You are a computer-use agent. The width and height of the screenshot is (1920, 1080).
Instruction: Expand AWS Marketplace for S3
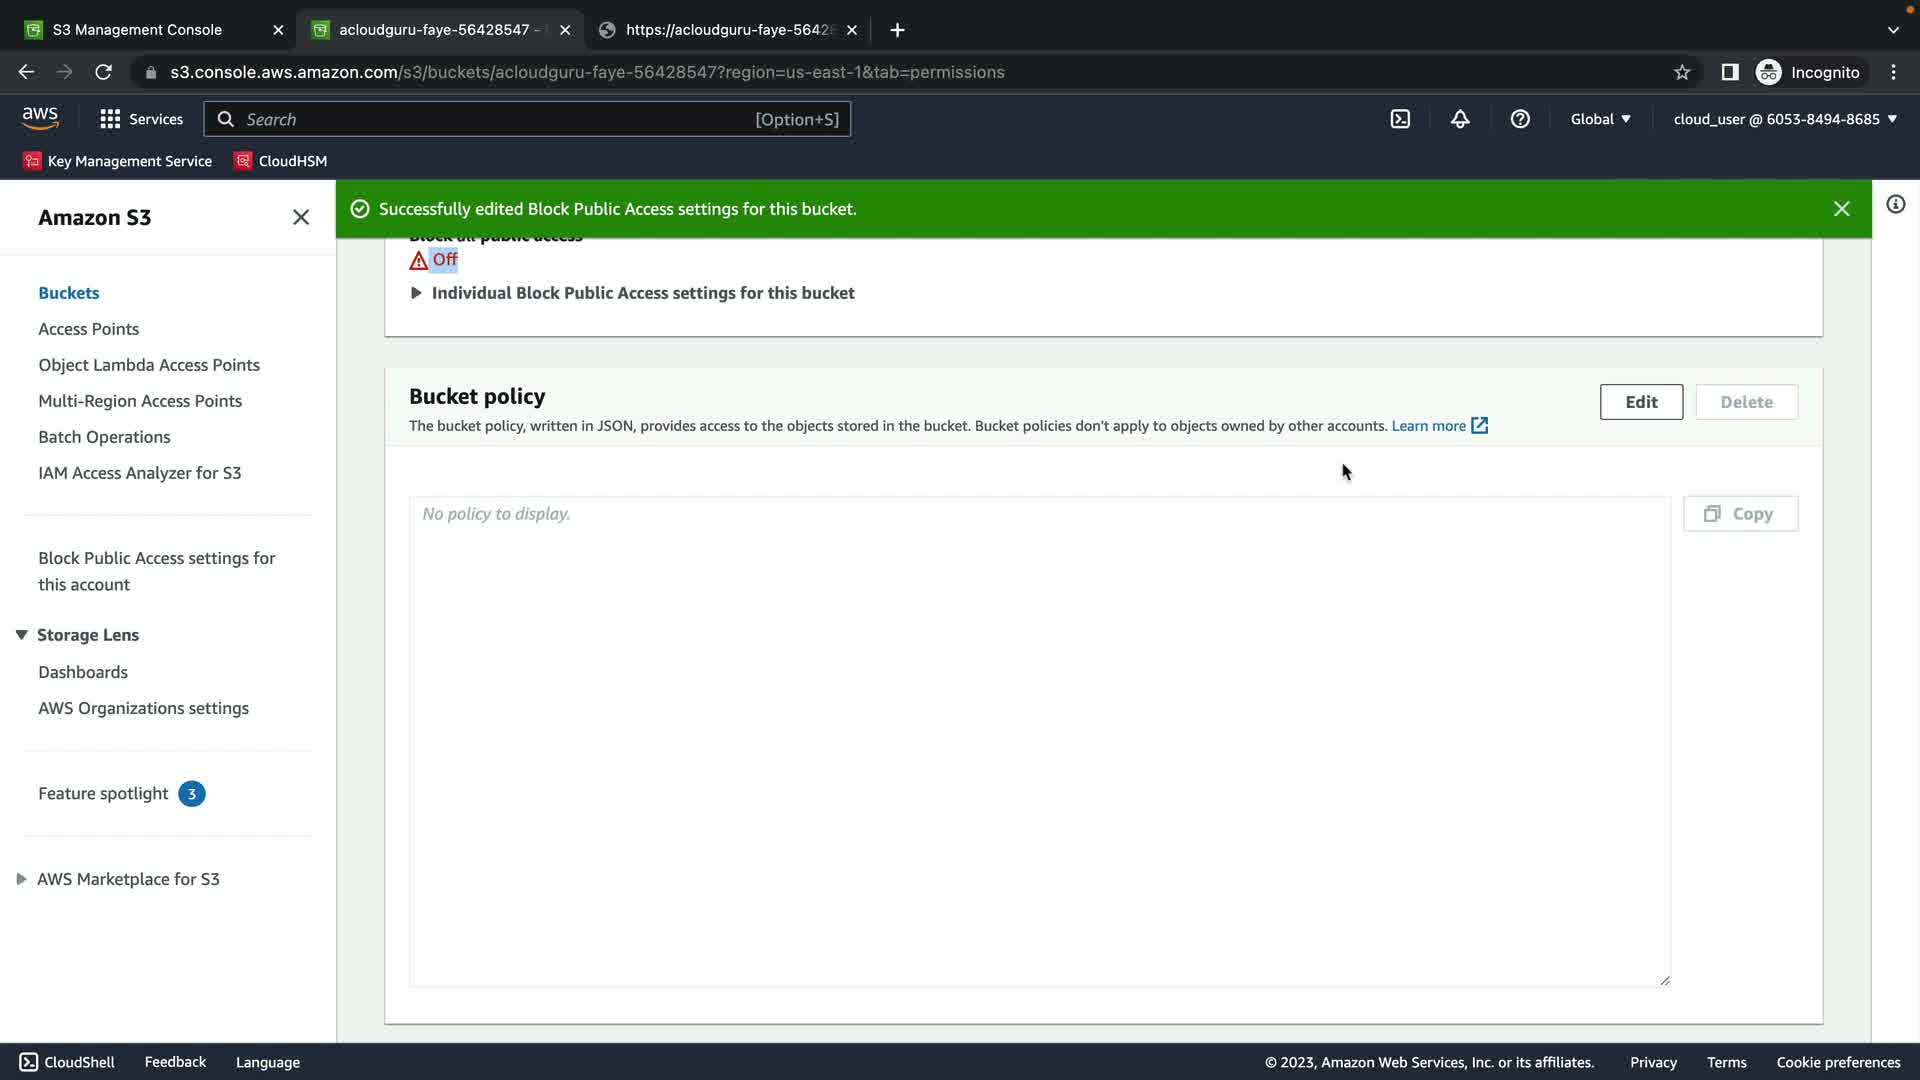click(x=21, y=879)
